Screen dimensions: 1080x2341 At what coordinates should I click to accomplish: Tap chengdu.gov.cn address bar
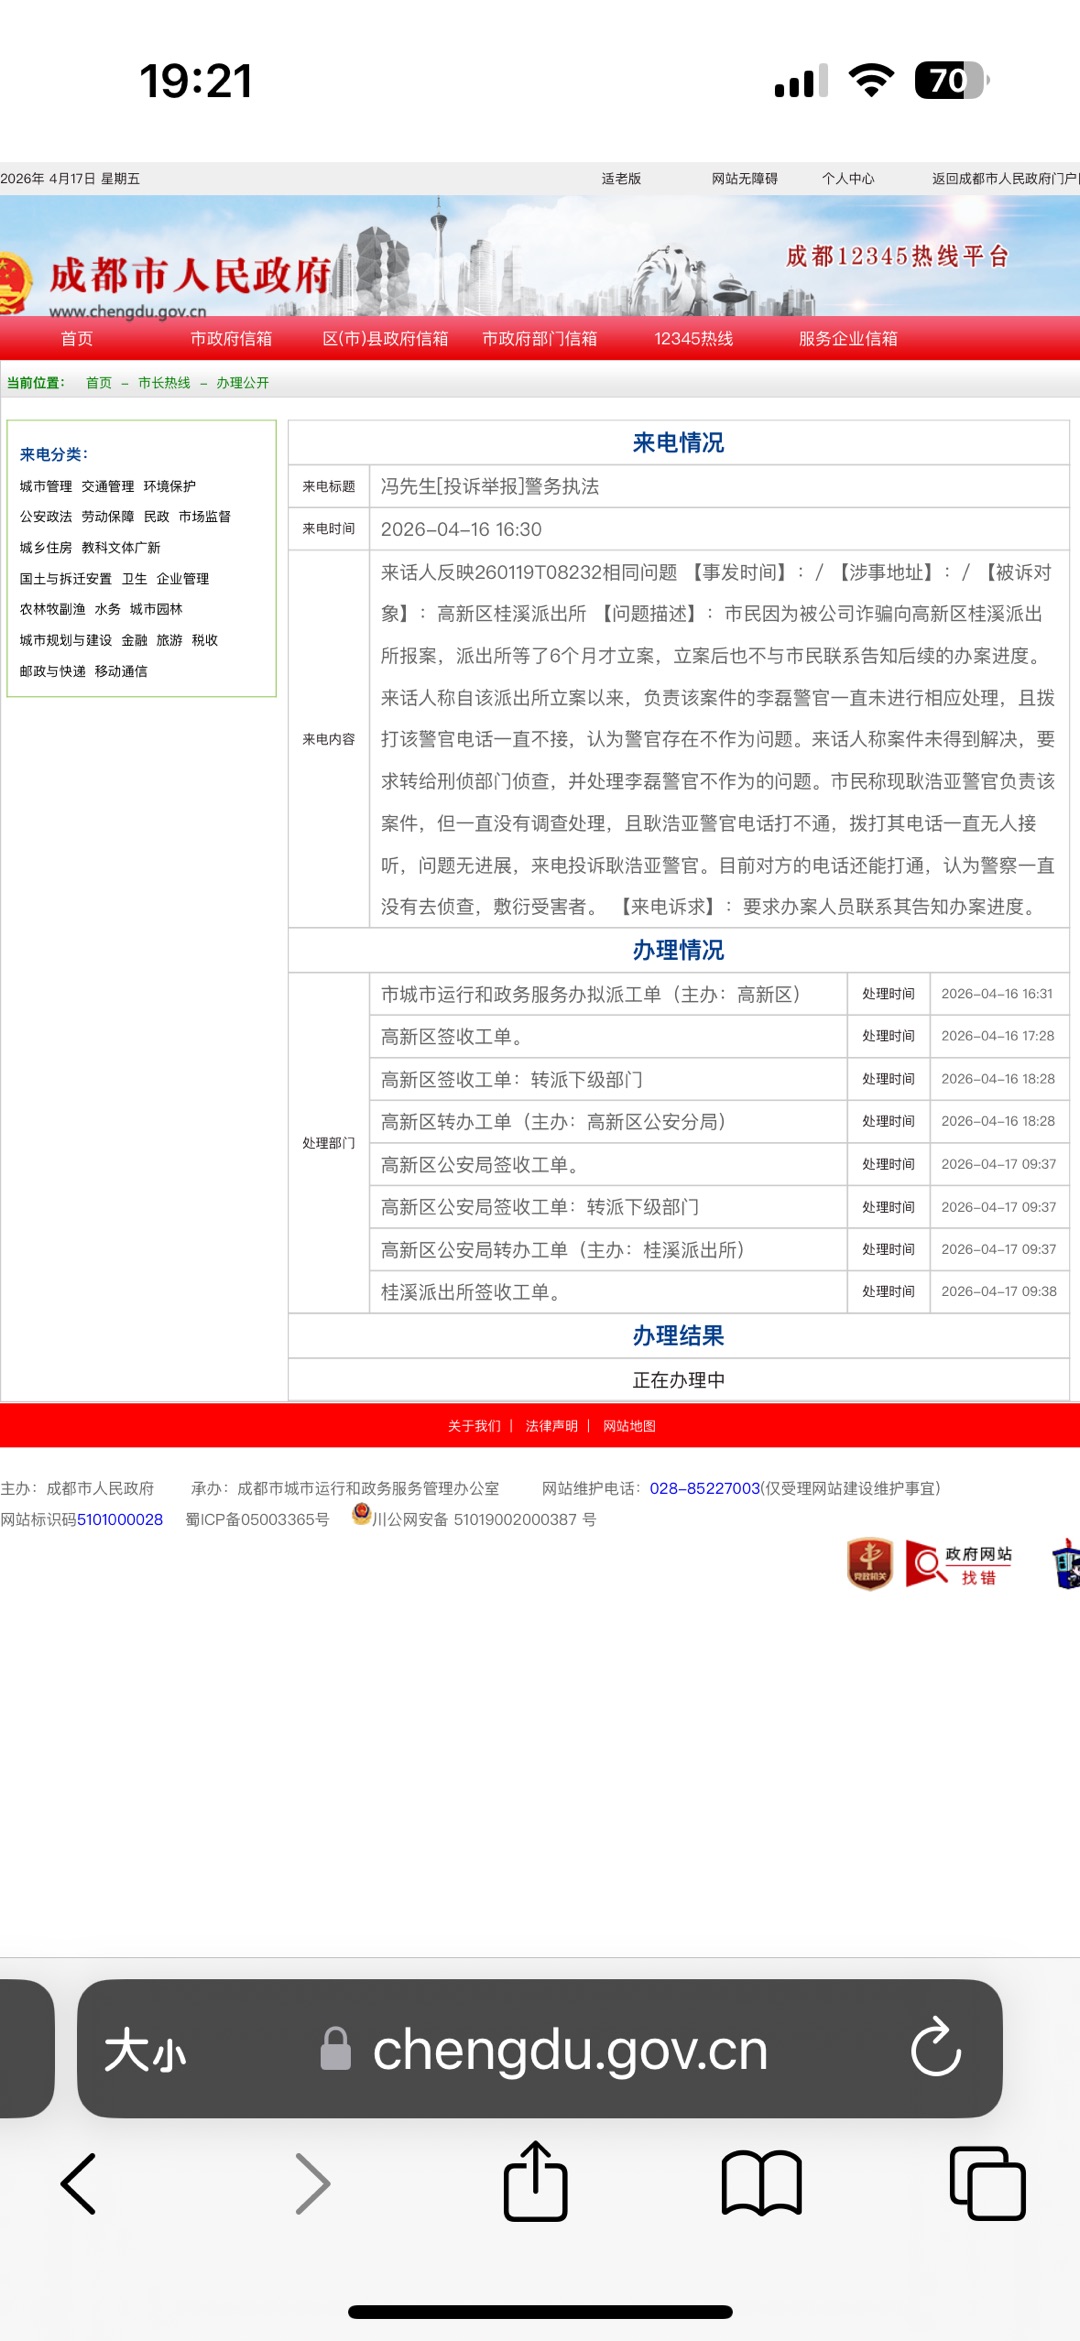(x=545, y=2050)
